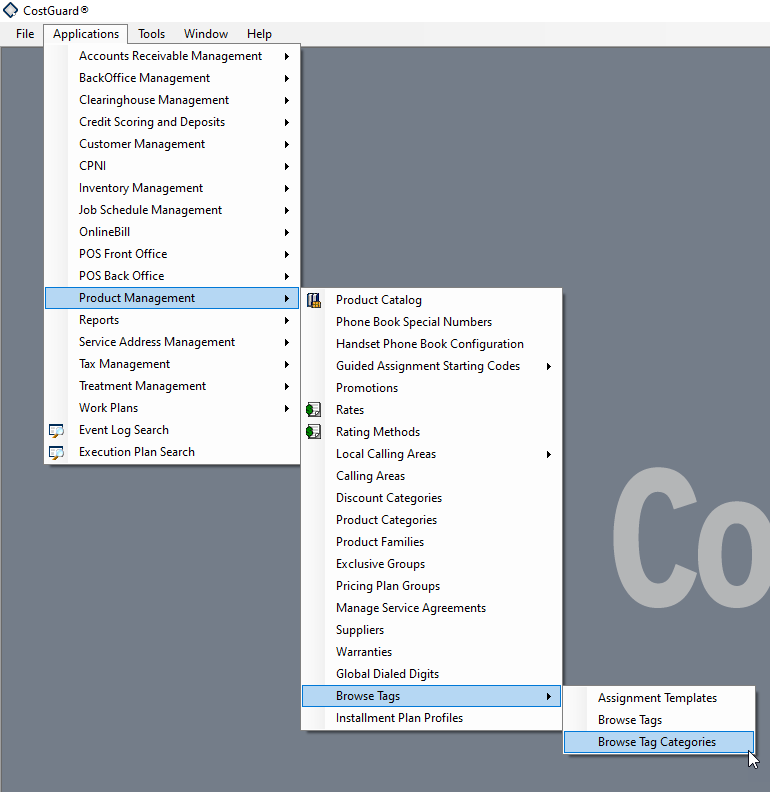Select Promotions menu entry
770x792 pixels.
[x=367, y=388]
